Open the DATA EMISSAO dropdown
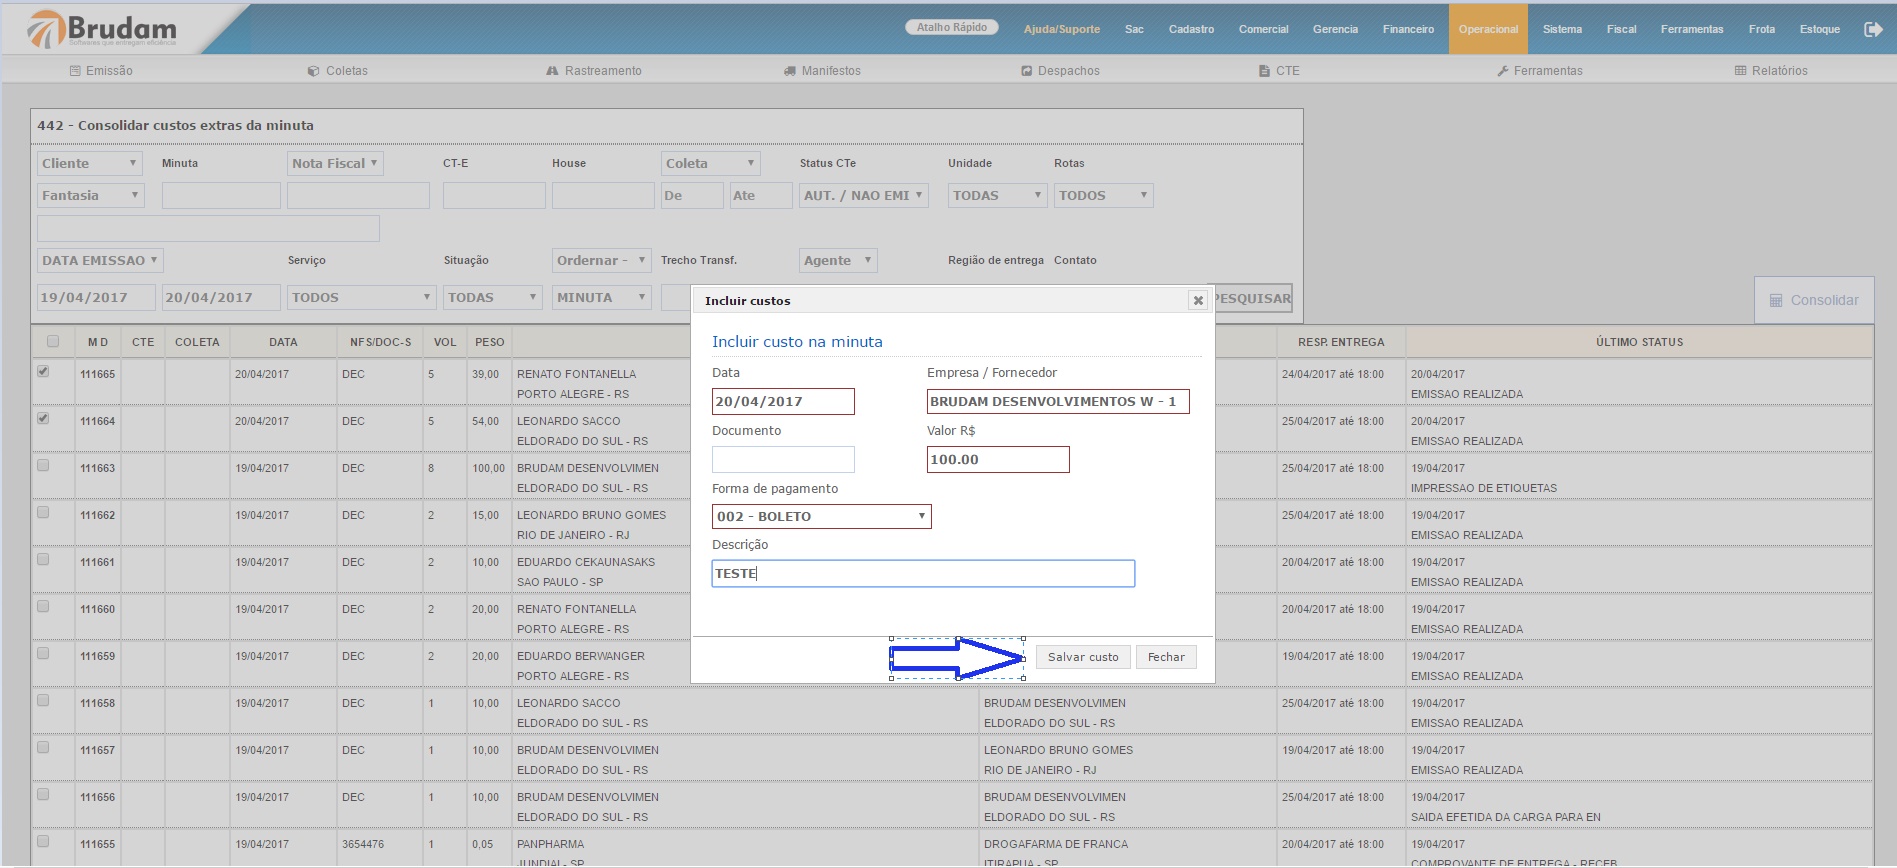Screen dimensions: 1897x868 coord(100,261)
